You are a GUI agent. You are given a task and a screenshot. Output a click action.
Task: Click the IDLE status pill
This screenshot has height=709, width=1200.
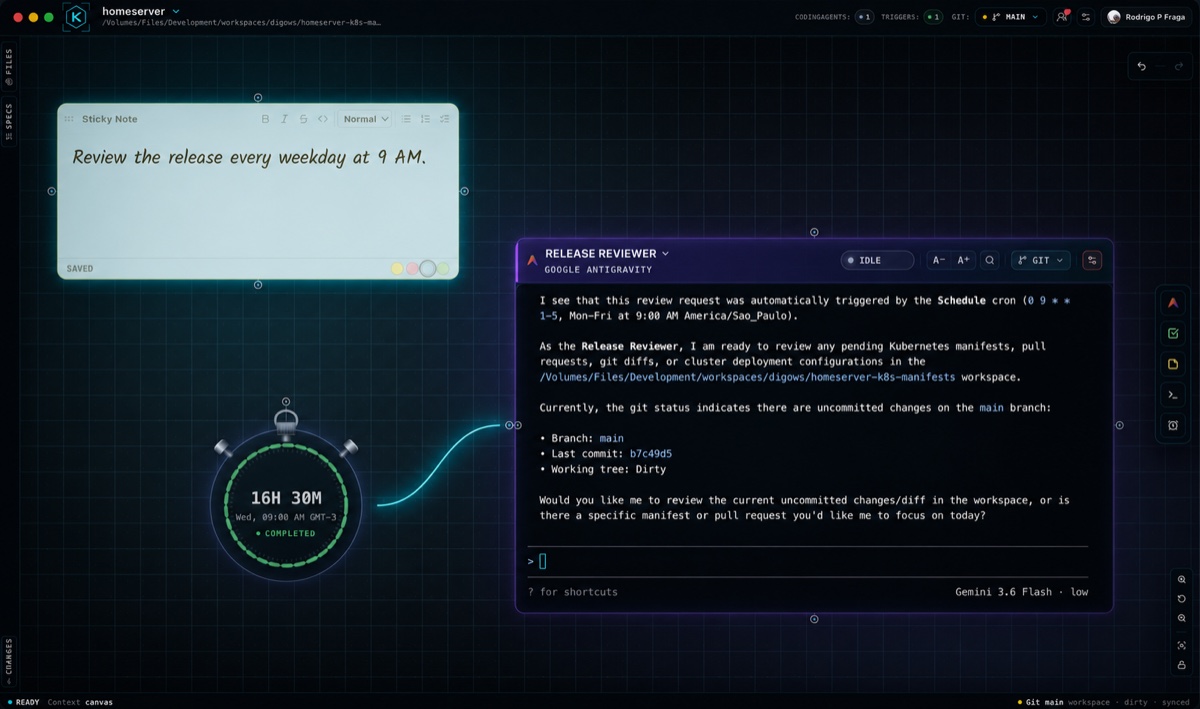point(877,260)
